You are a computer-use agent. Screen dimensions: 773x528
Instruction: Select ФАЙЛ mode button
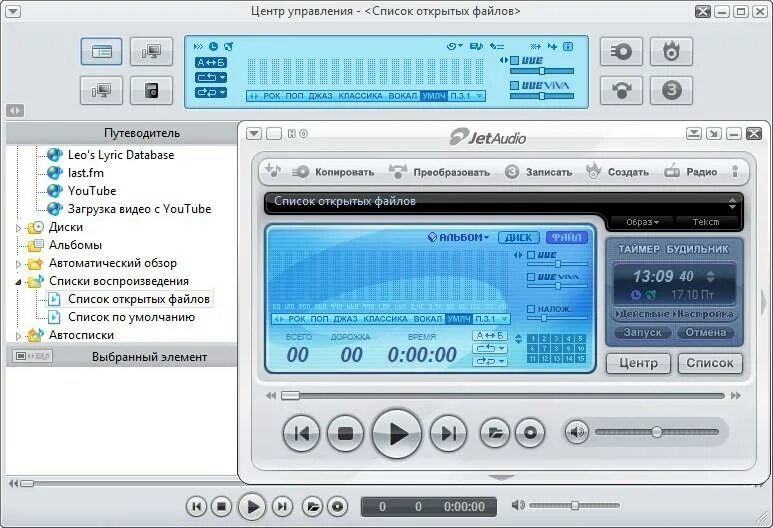[566, 238]
